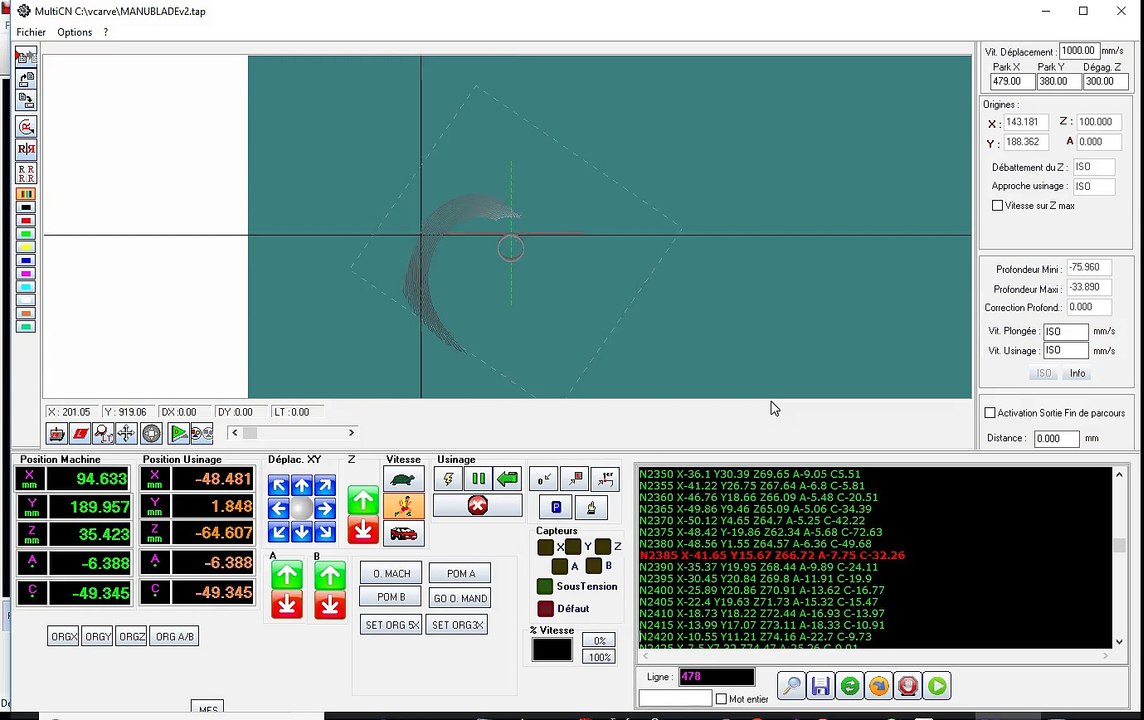The image size is (1144, 720).
Task: Open the Fichier menu
Action: 31,32
